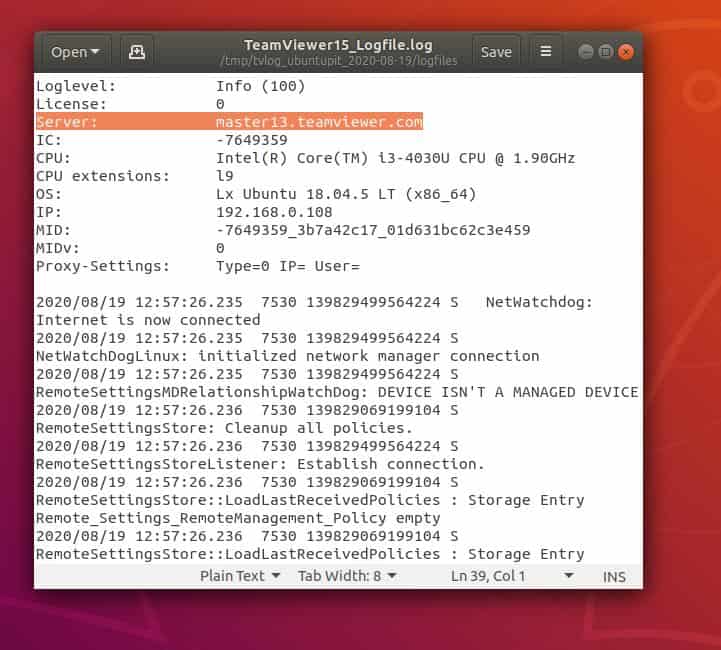Click the MID value -7649359_3b7a42c17_01d631bc62c3e459
Viewport: 721px width, 650px height.
[373, 230]
